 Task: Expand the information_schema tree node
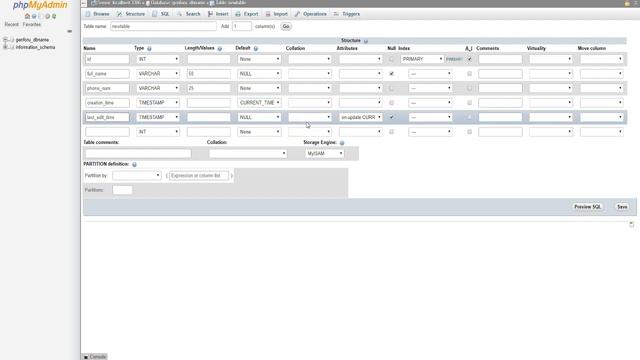(5, 47)
